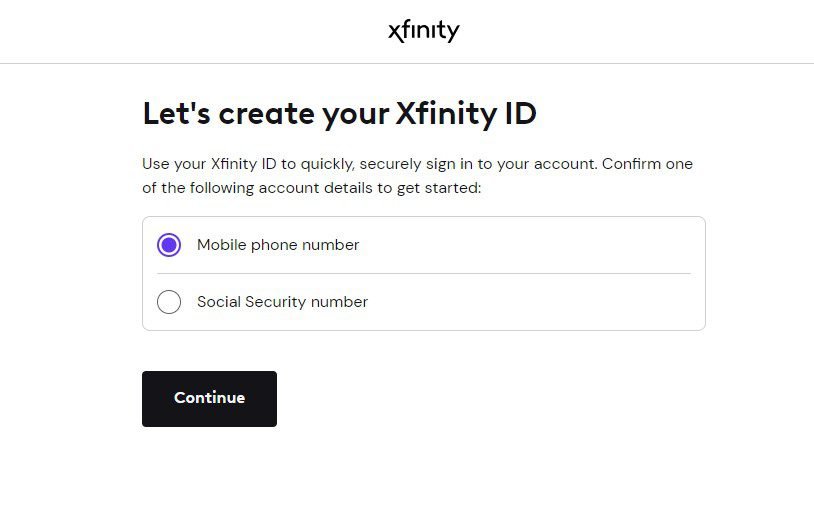
Task: Go to Xfinity home via the top logo
Action: tap(423, 31)
